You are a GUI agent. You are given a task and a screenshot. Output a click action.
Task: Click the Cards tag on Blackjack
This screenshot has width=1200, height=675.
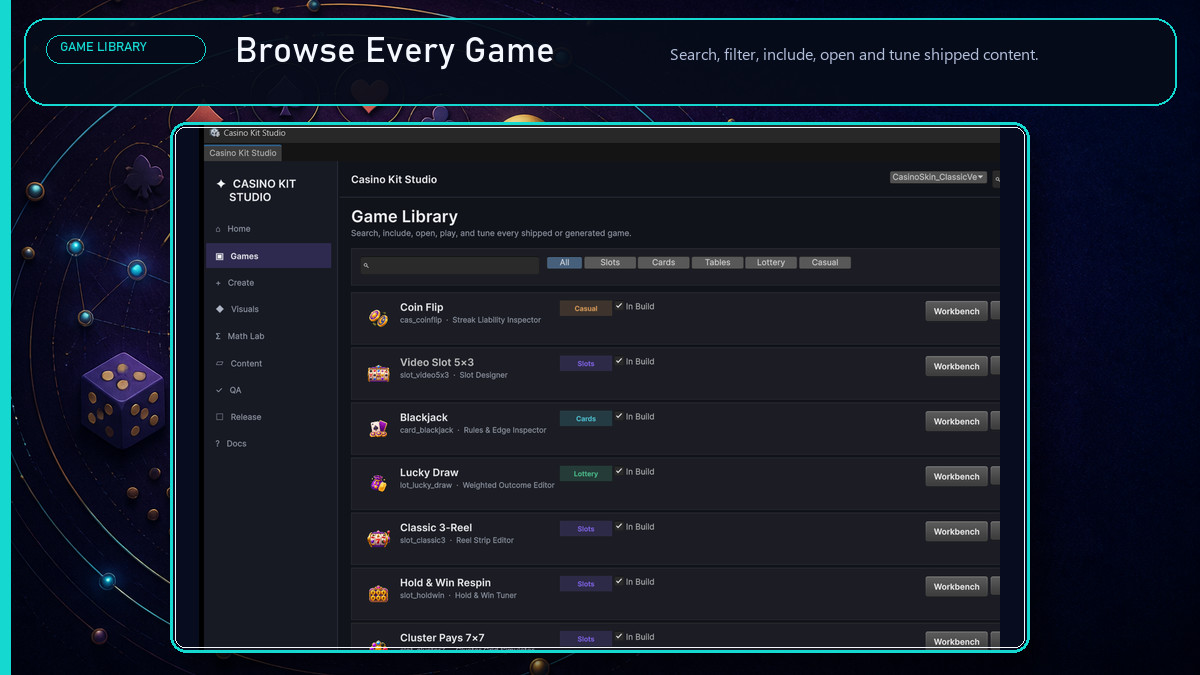point(586,419)
